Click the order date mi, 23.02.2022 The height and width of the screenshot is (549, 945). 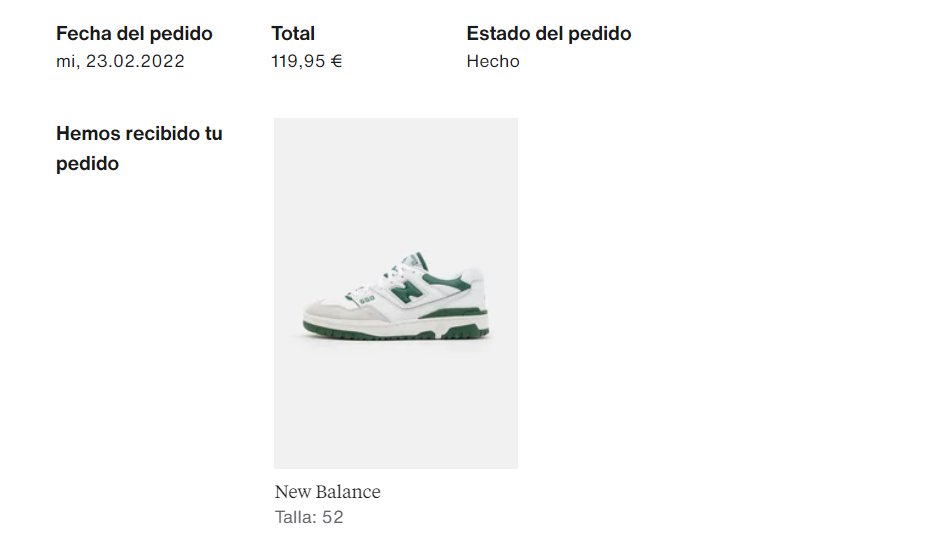click(120, 61)
